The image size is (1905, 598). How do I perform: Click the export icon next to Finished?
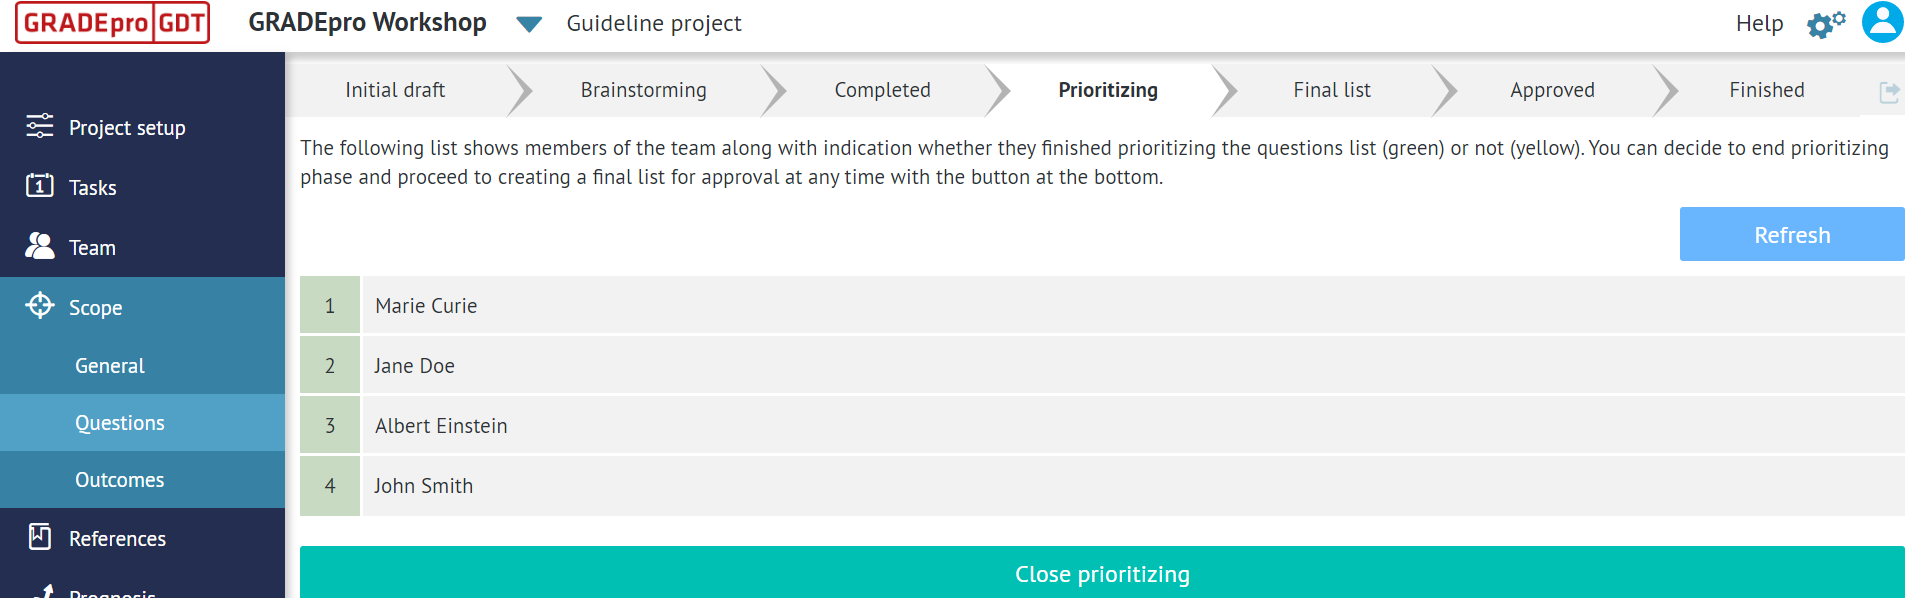pos(1891,90)
